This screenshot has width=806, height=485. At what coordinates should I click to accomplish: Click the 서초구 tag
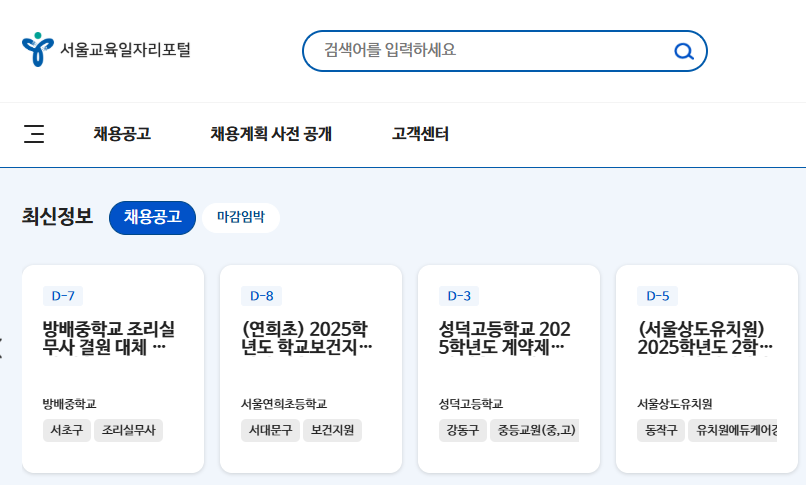click(67, 431)
